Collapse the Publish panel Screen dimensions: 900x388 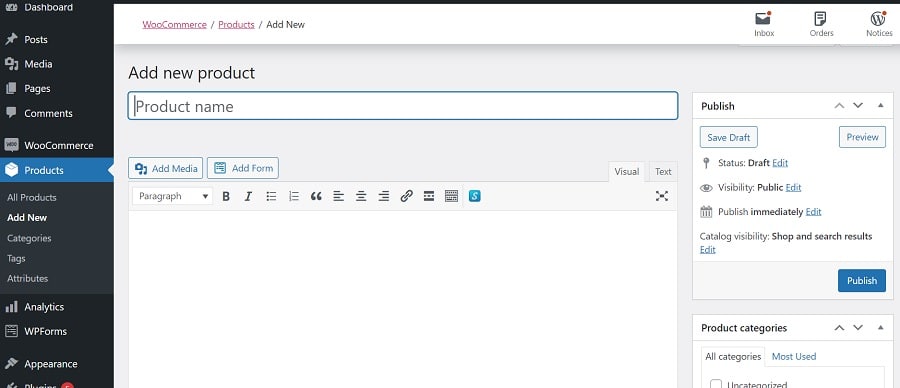point(880,106)
